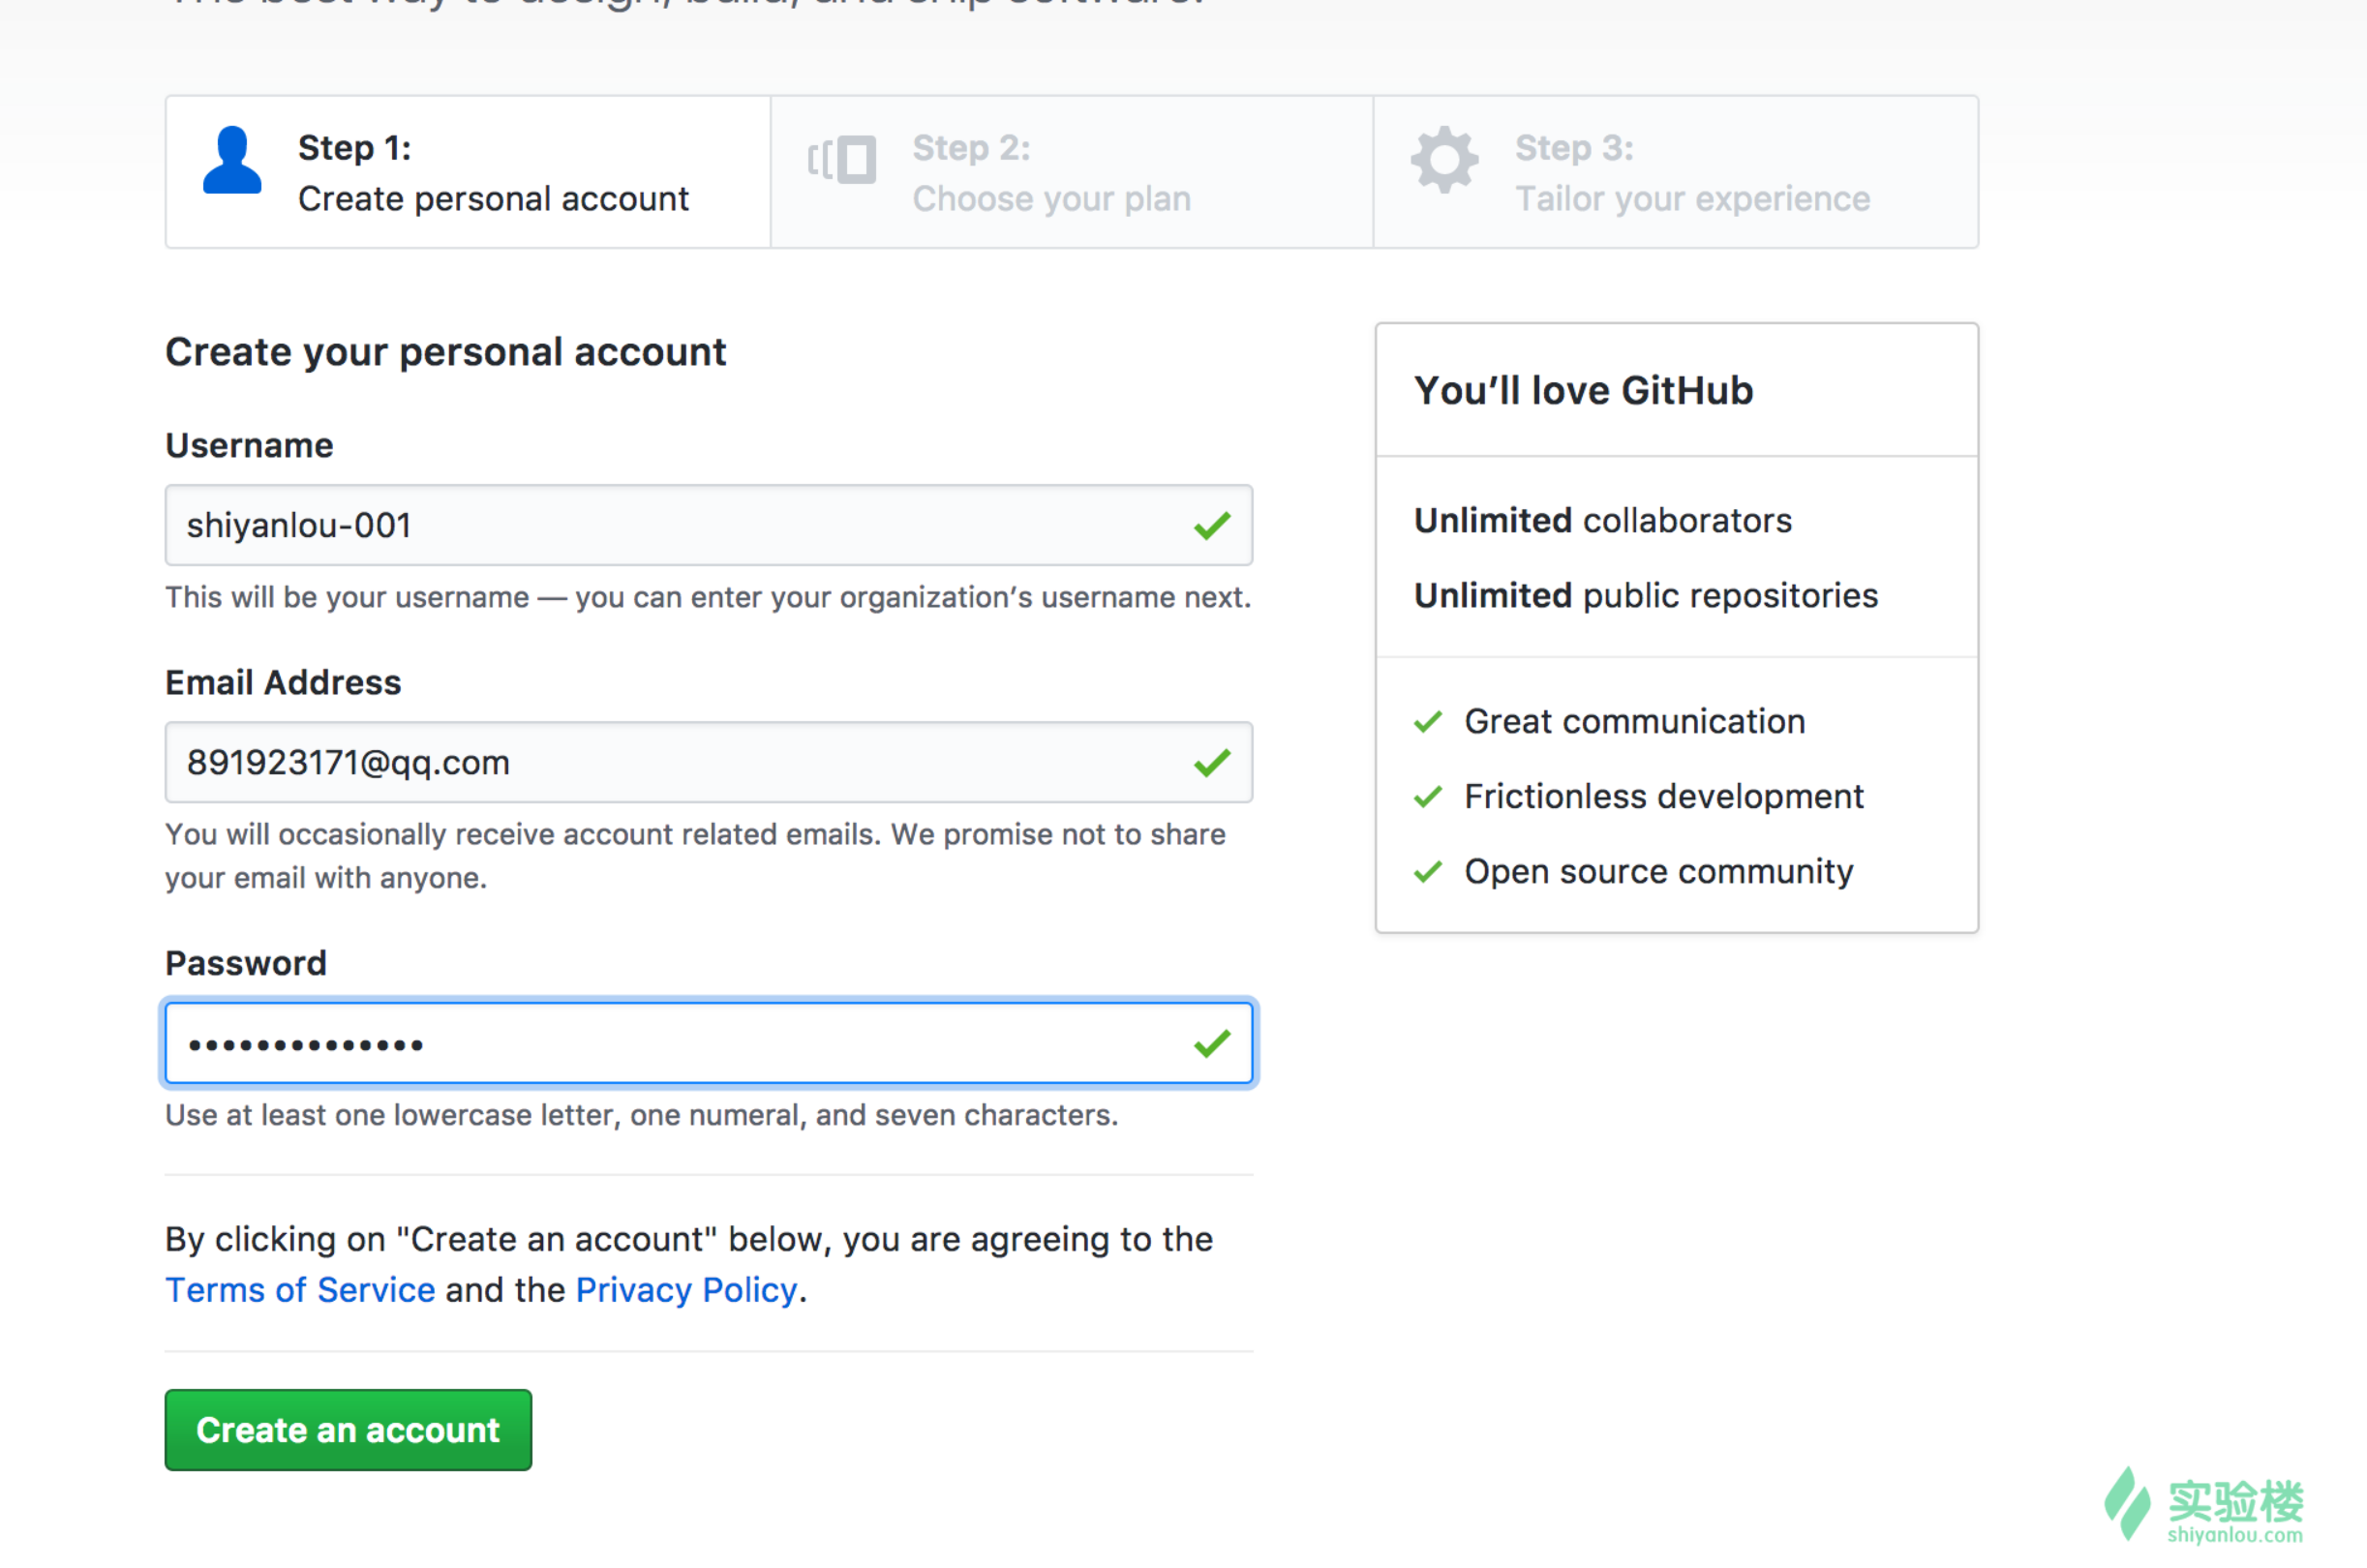
Task: Click the account related emails notice
Action: 695,856
